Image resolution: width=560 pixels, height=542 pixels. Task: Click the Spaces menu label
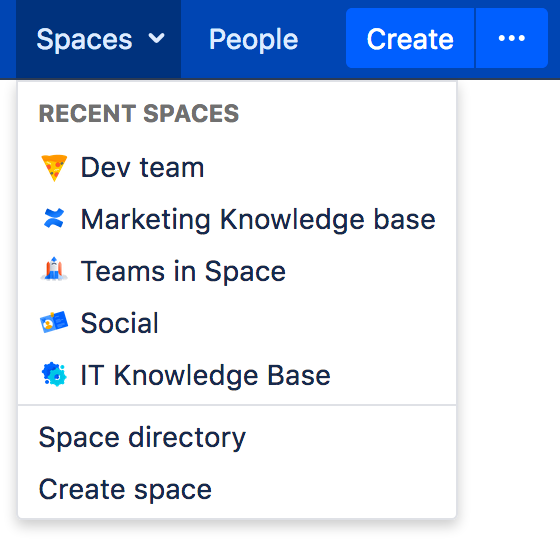(85, 39)
